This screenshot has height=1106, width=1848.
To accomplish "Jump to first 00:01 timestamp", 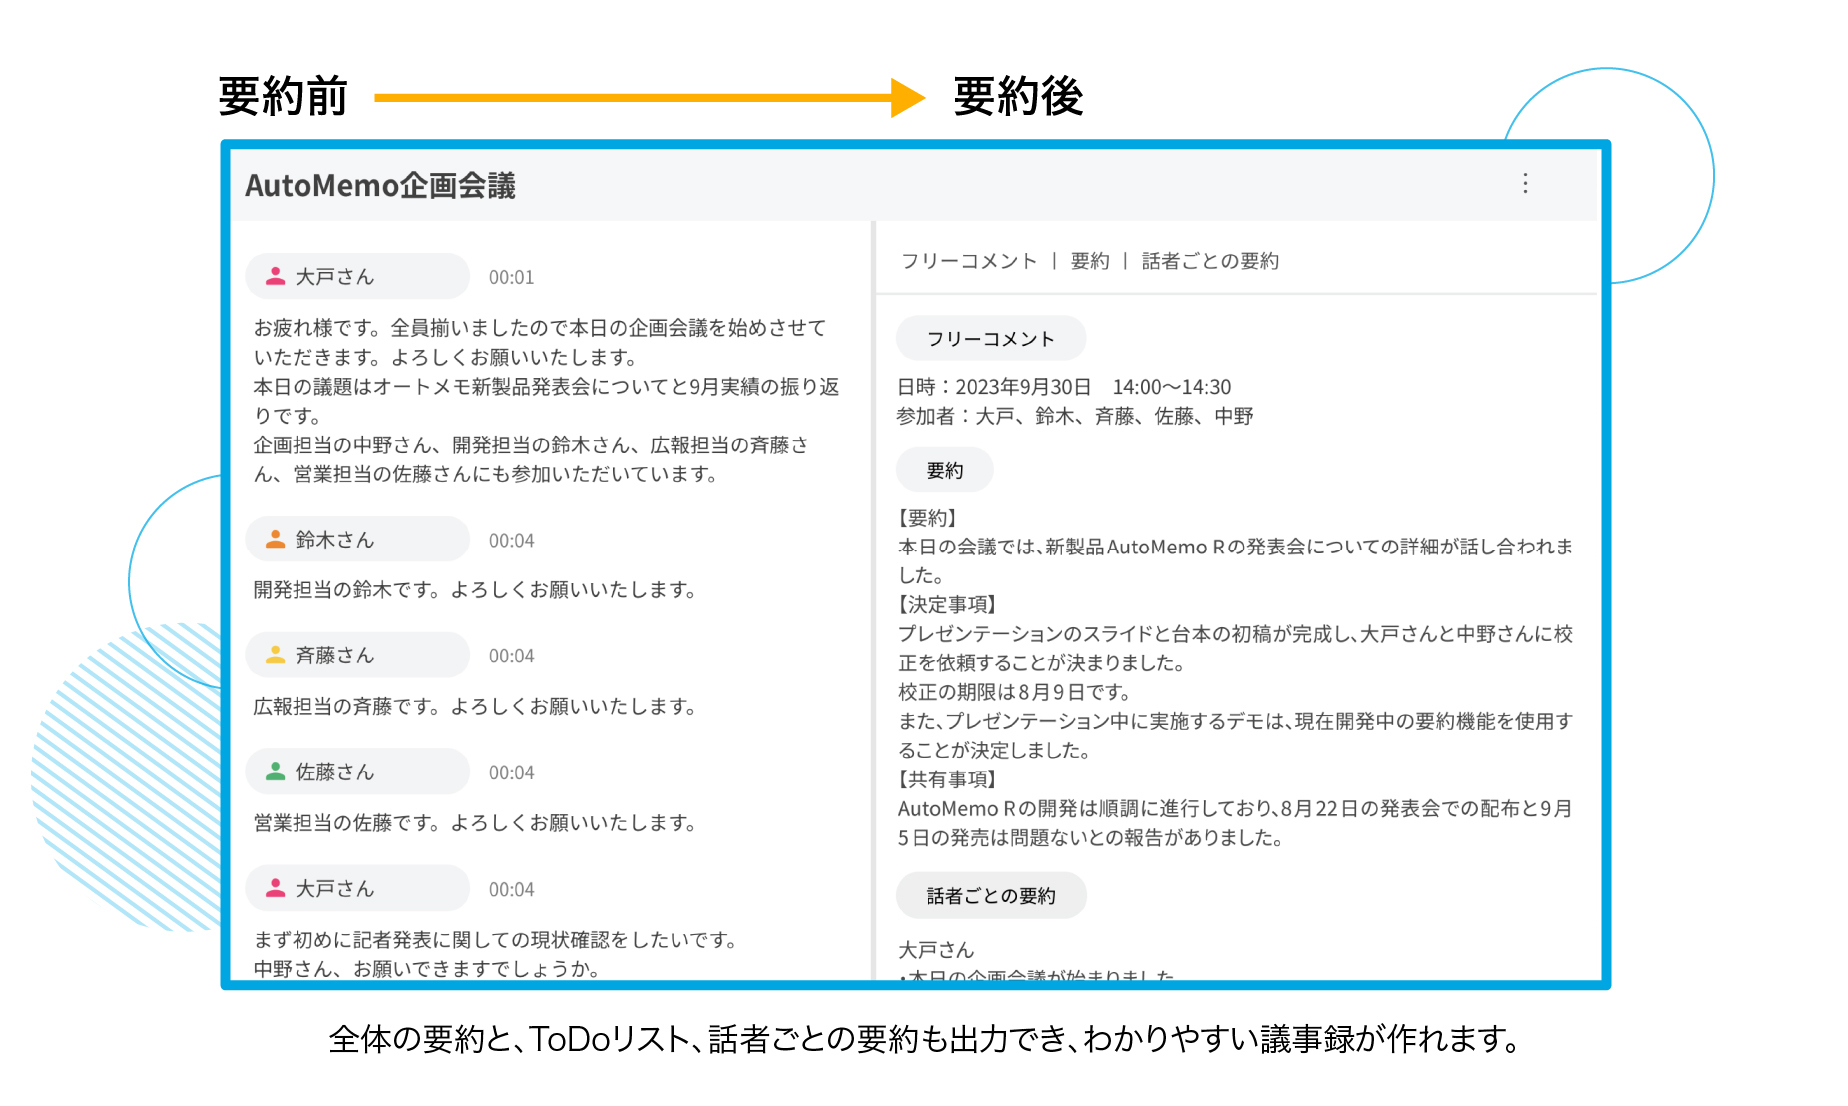I will point(511,278).
